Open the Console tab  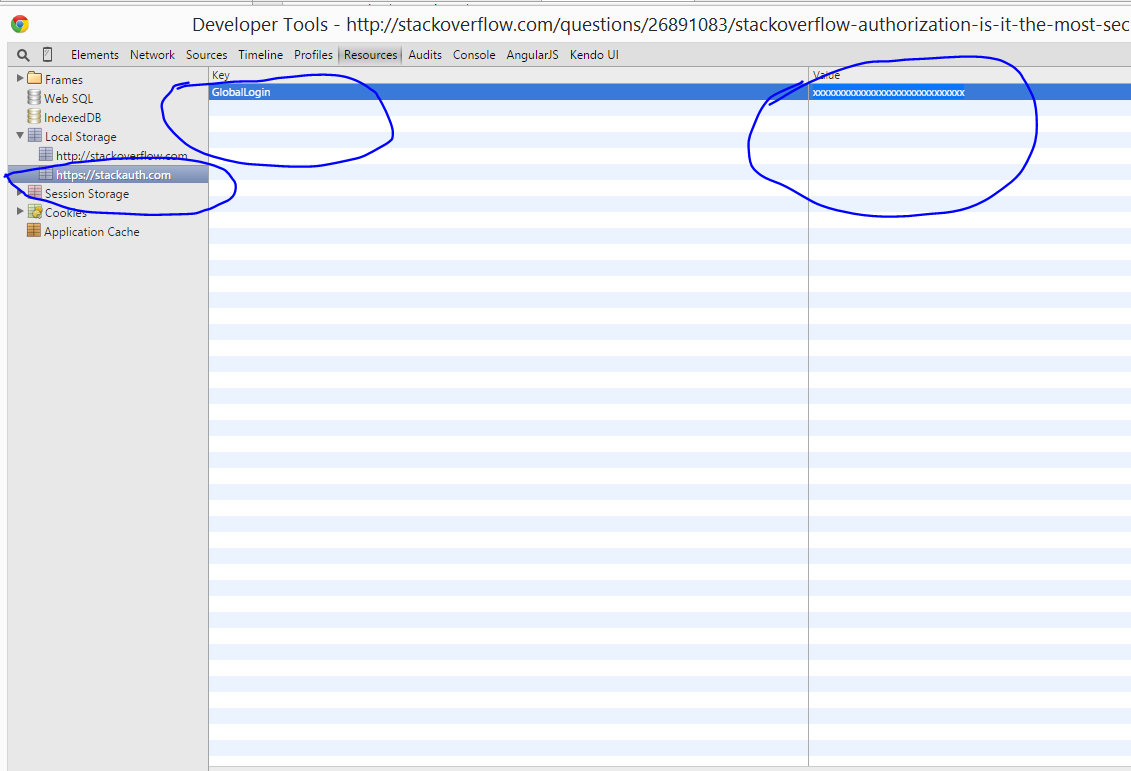point(474,55)
